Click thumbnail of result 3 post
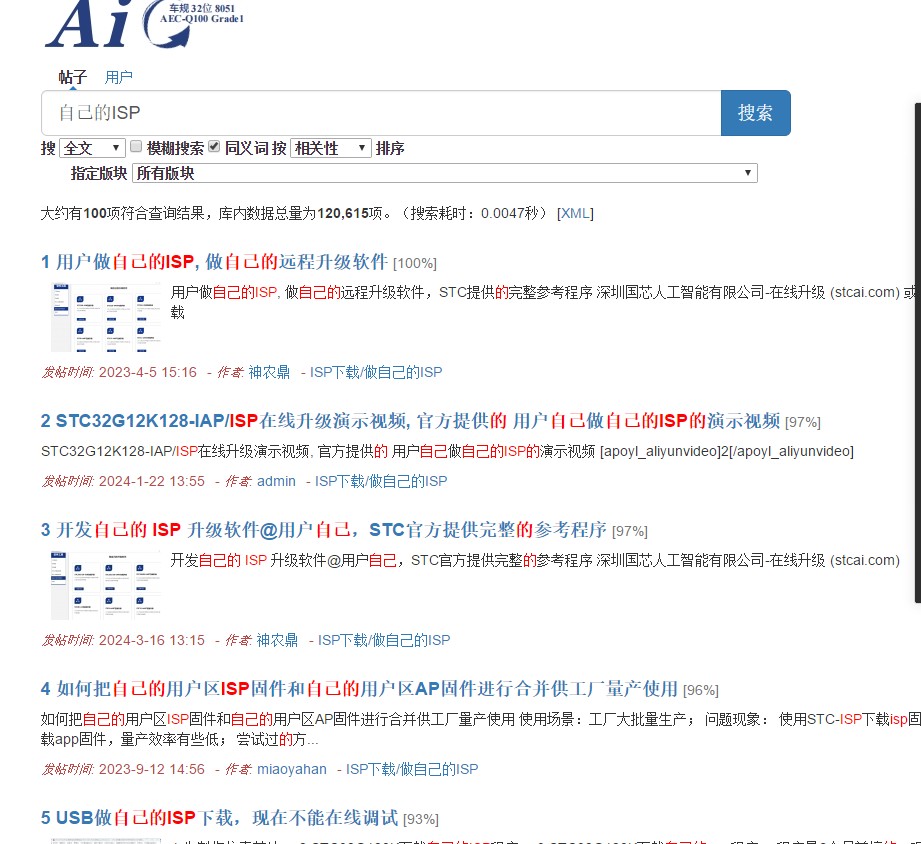The image size is (921, 844). 106,585
